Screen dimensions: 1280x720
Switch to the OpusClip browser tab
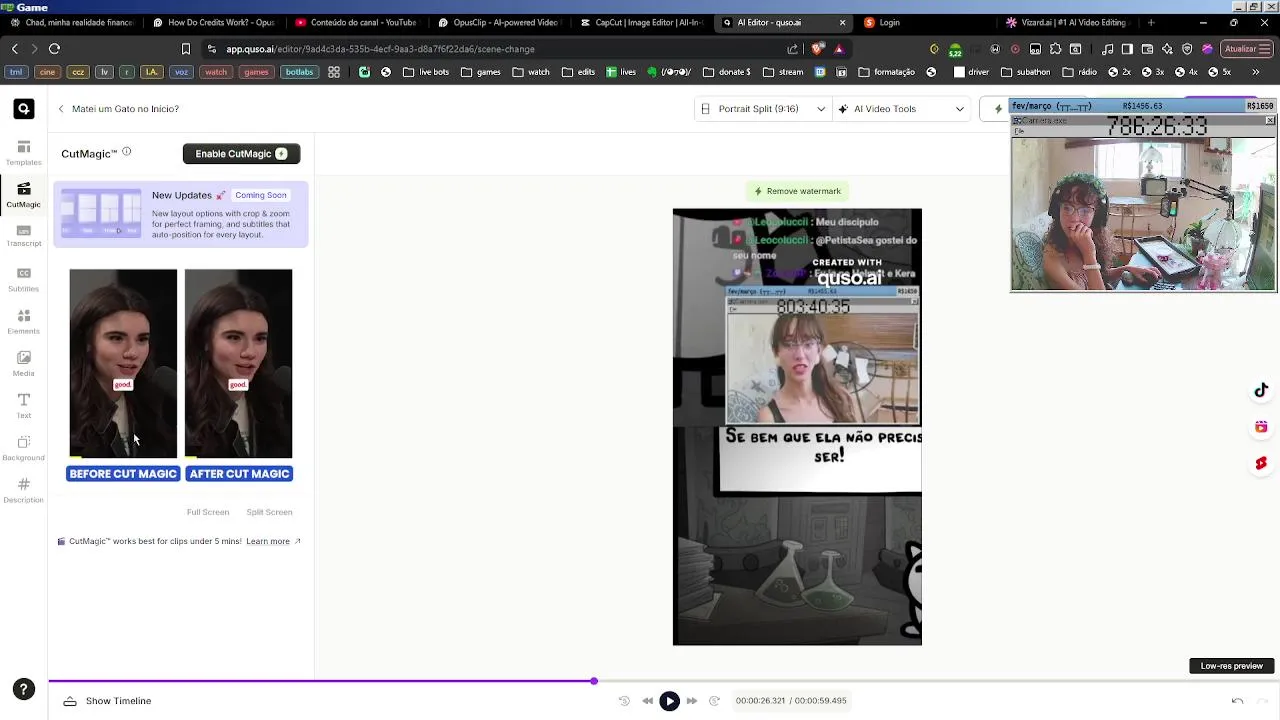coord(499,22)
